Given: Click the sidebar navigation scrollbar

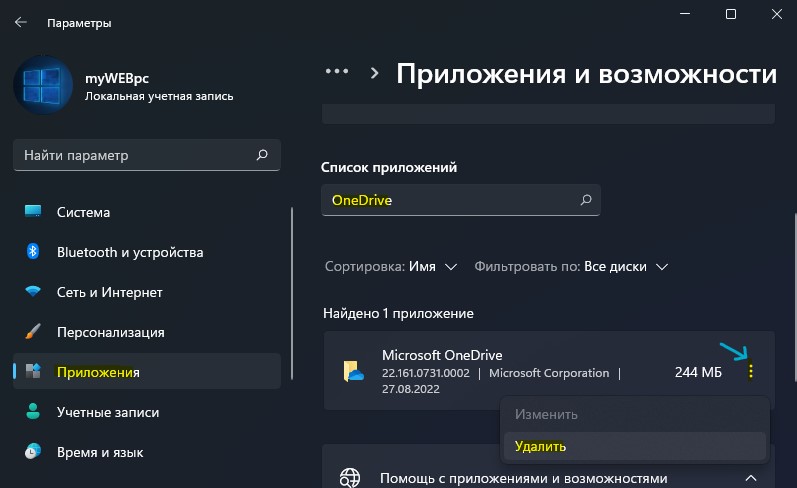Looking at the screenshot, I should tap(292, 293).
